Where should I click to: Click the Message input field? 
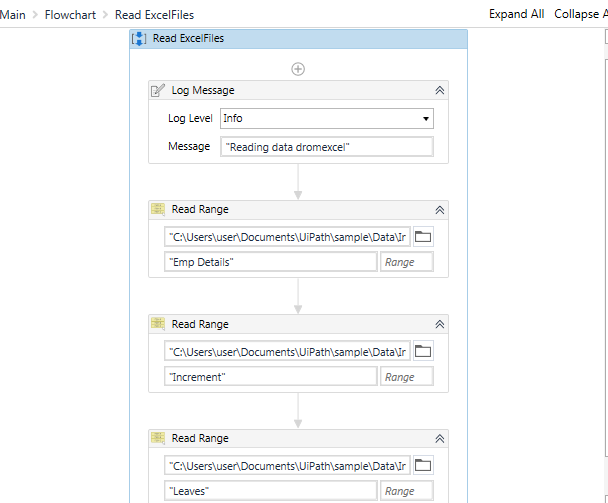[x=327, y=147]
